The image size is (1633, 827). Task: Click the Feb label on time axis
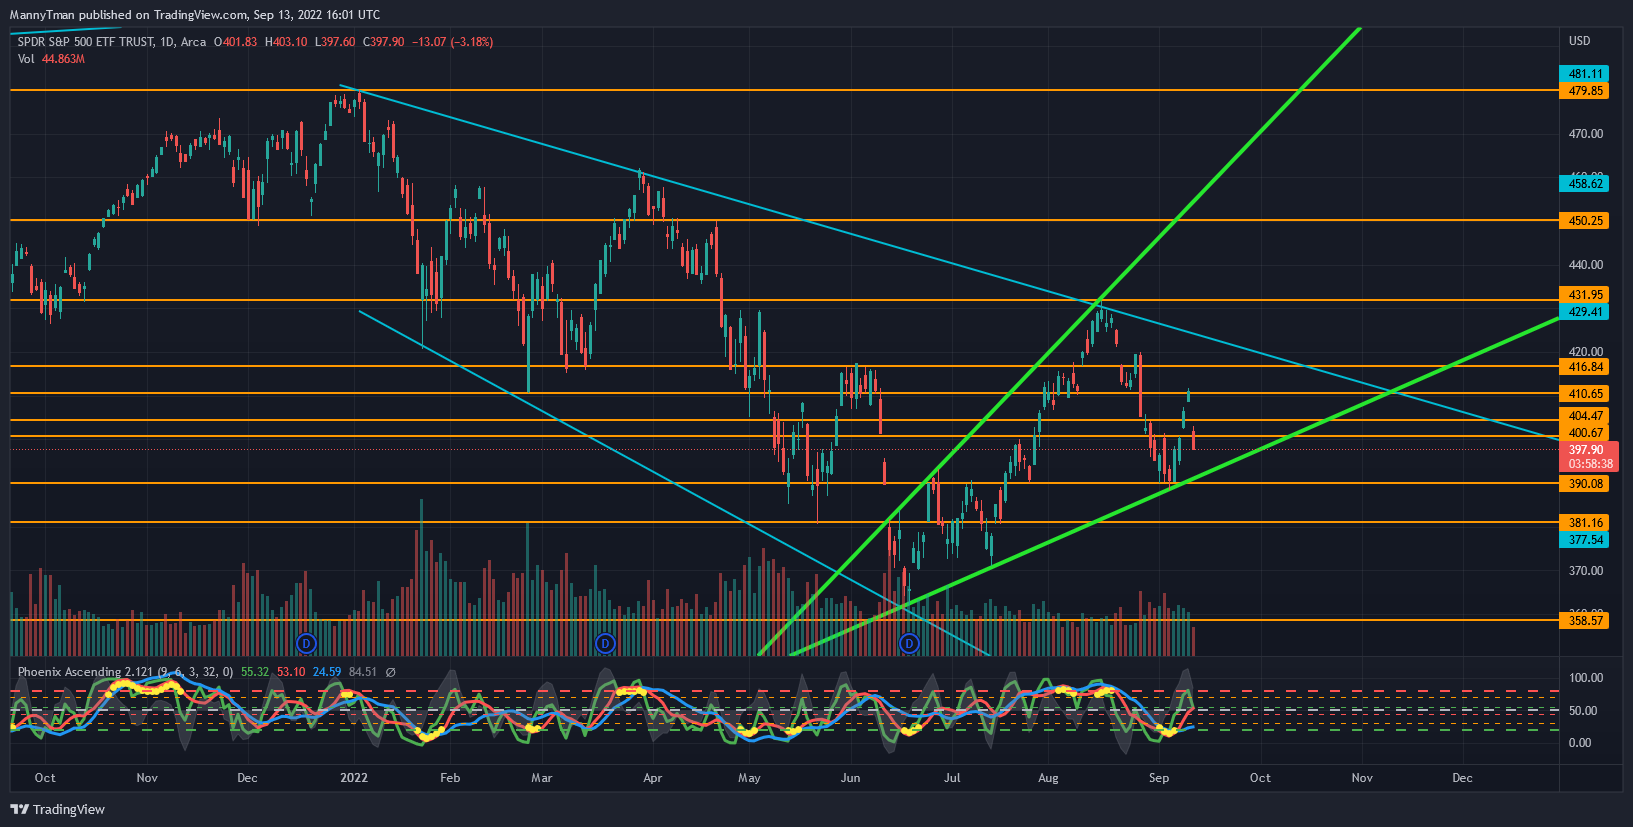click(x=450, y=778)
